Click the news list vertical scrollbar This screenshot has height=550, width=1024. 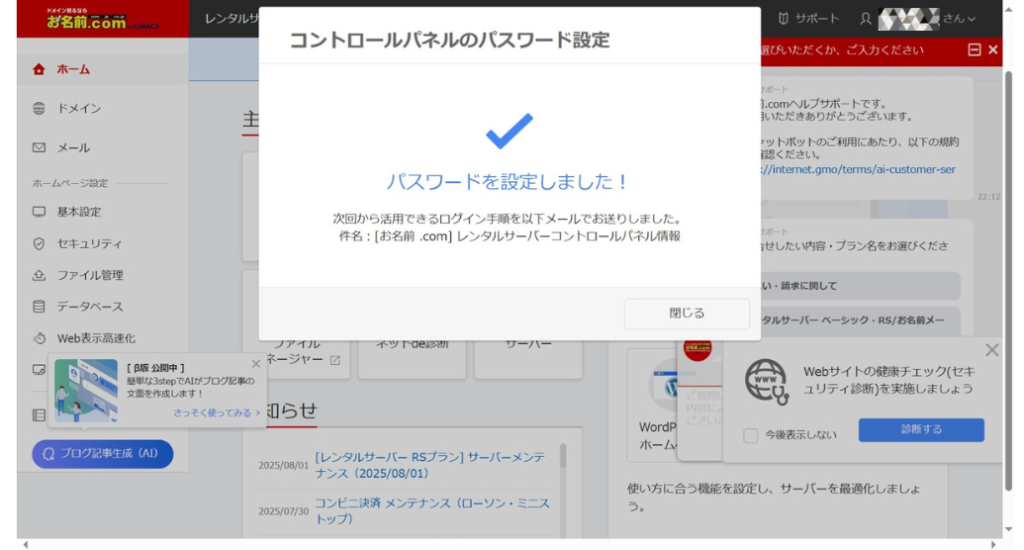(x=562, y=458)
